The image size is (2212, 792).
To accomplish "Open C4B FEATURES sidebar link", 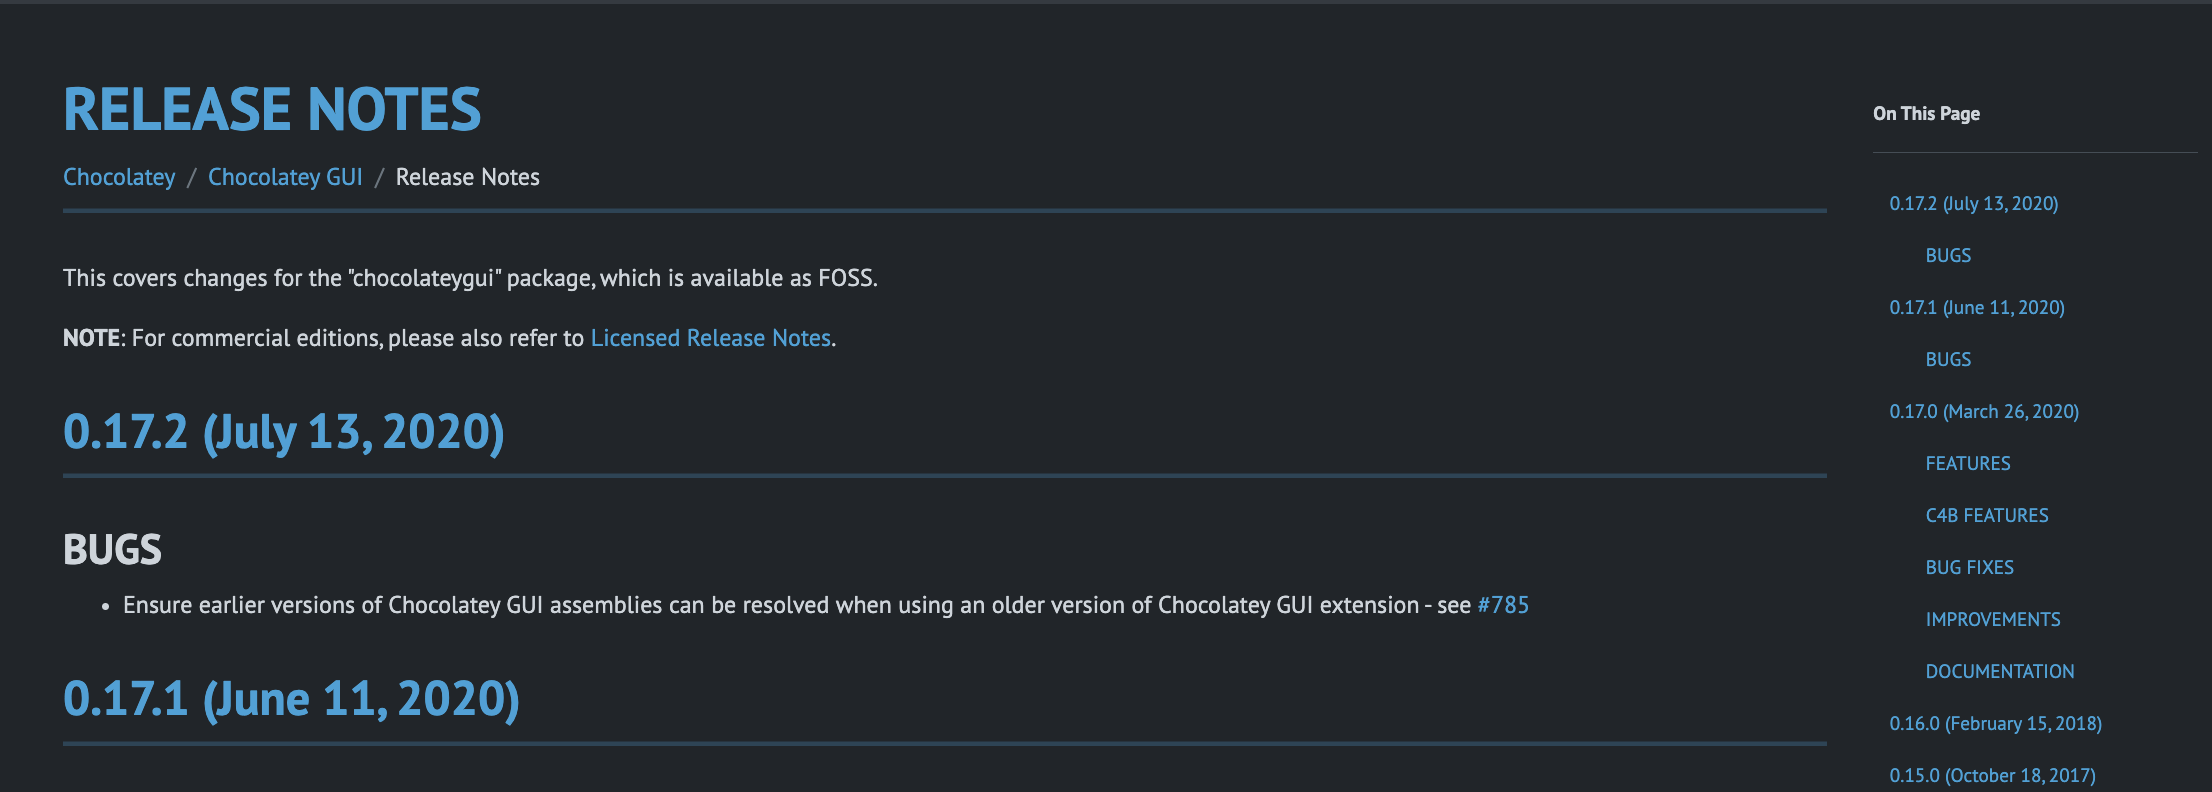I will point(1986,515).
